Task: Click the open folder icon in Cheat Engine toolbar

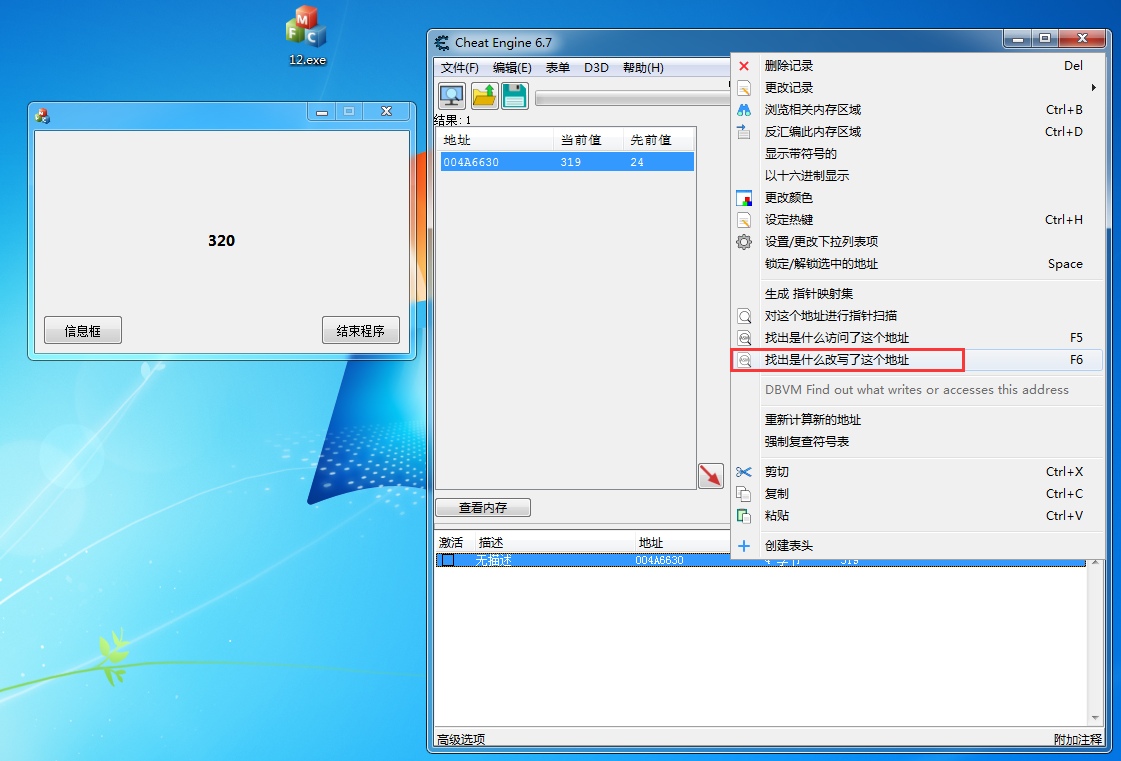Action: click(484, 96)
